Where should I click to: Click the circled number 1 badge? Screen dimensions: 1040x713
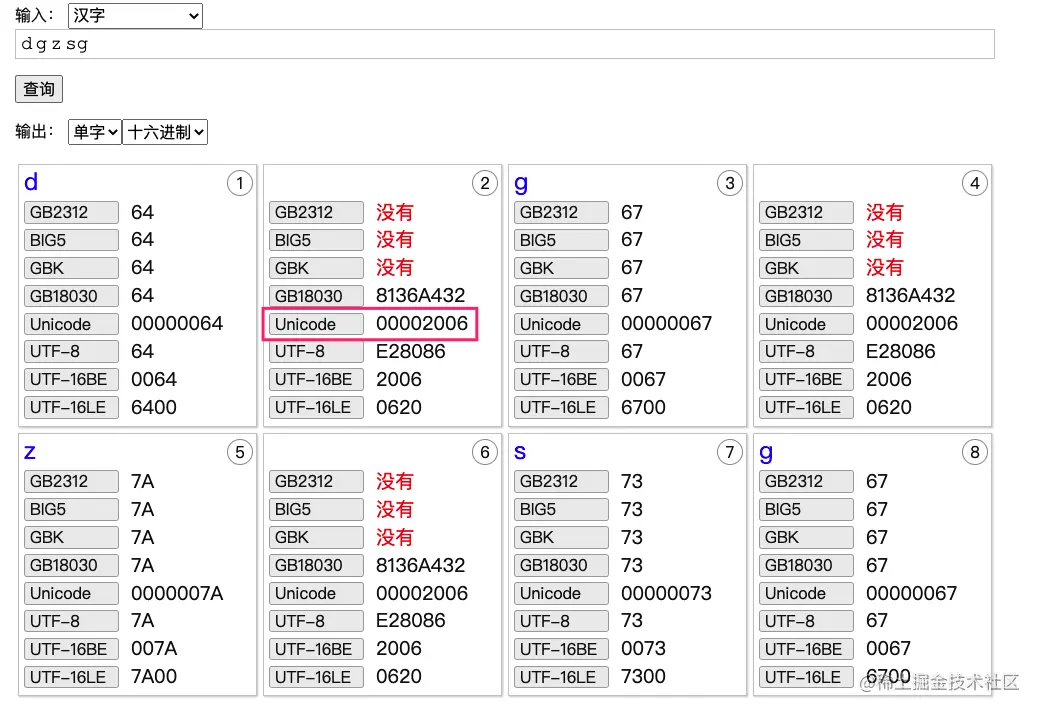[239, 183]
